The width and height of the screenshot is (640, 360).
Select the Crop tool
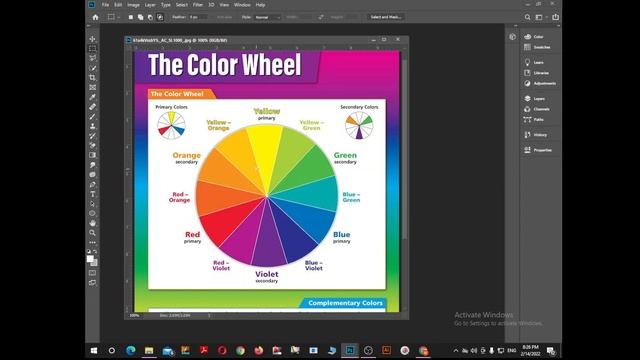tap(93, 78)
